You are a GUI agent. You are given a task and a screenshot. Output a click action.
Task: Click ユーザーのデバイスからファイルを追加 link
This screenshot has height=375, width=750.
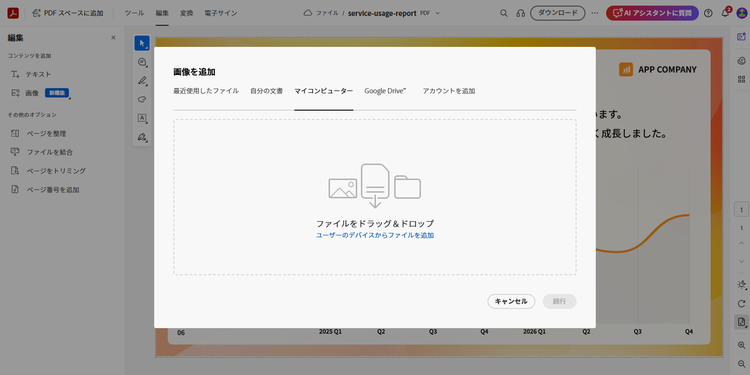coord(375,235)
